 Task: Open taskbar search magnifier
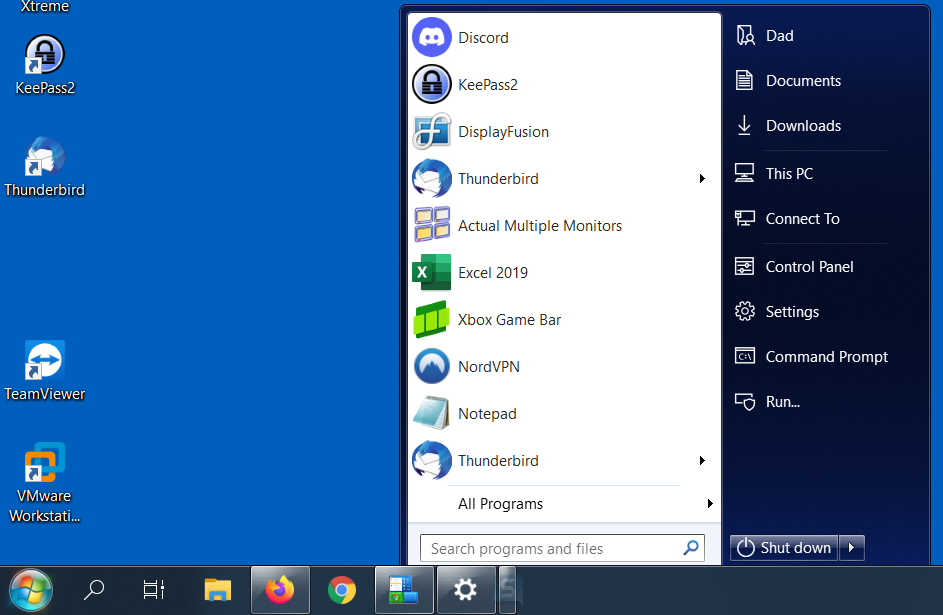(94, 590)
